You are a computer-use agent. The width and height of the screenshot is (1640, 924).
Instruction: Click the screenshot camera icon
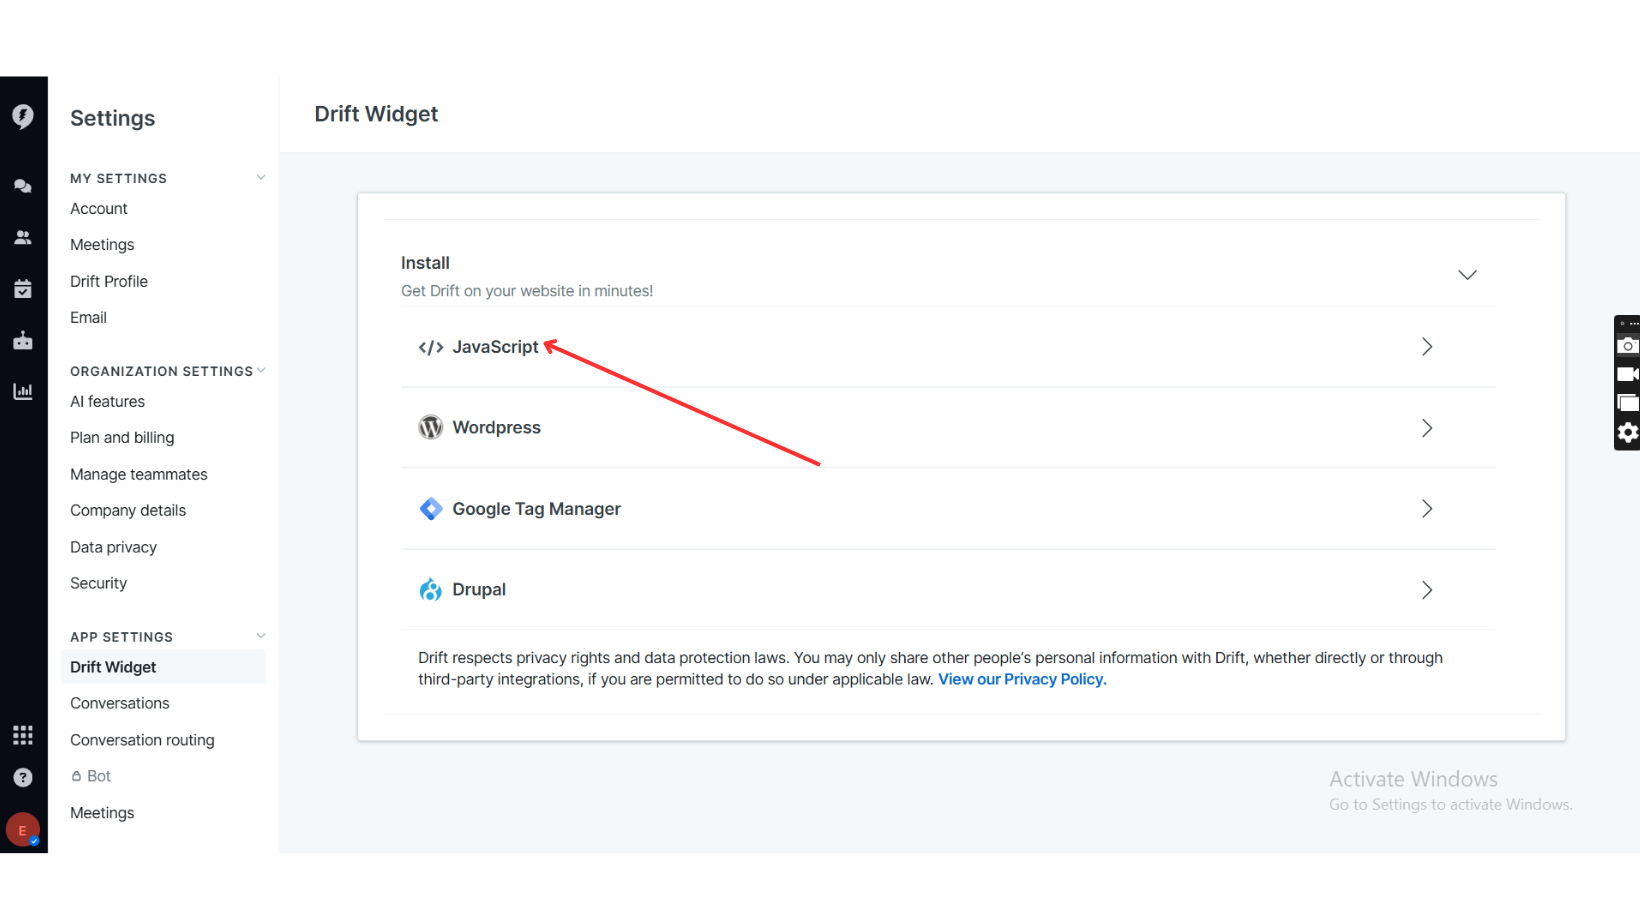coord(1627,346)
